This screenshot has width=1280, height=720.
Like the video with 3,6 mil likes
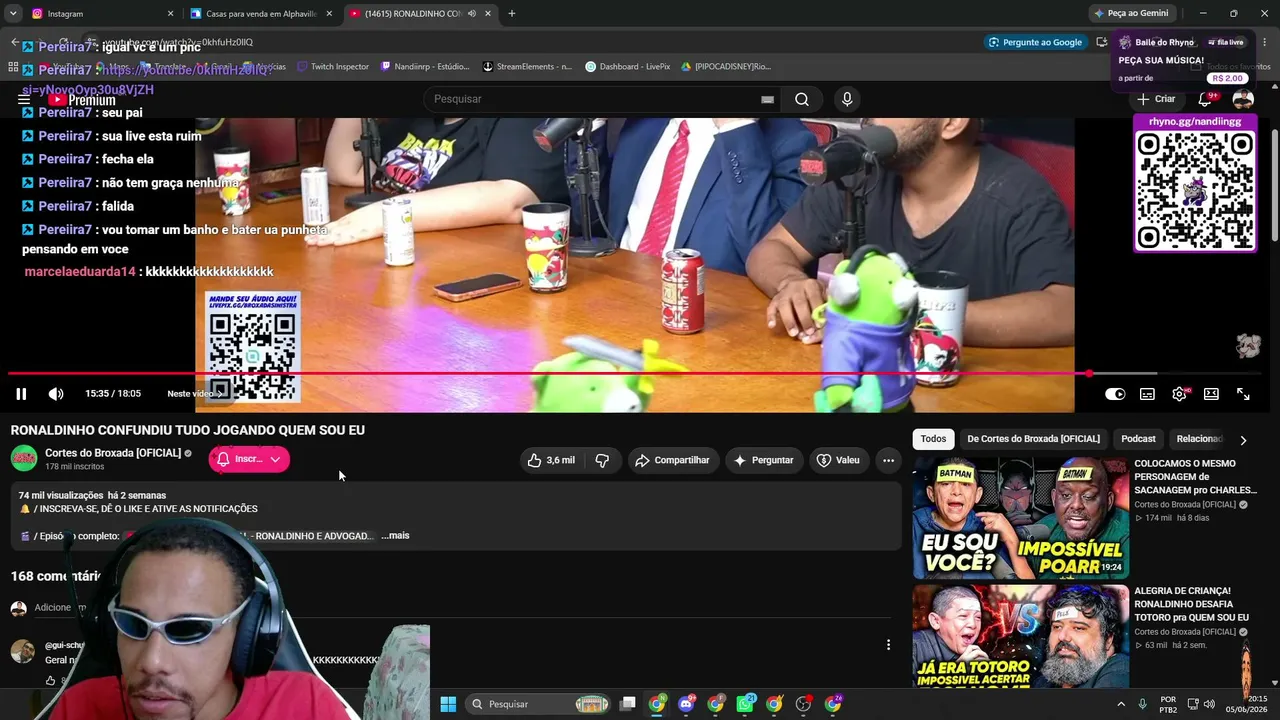pyautogui.click(x=551, y=460)
